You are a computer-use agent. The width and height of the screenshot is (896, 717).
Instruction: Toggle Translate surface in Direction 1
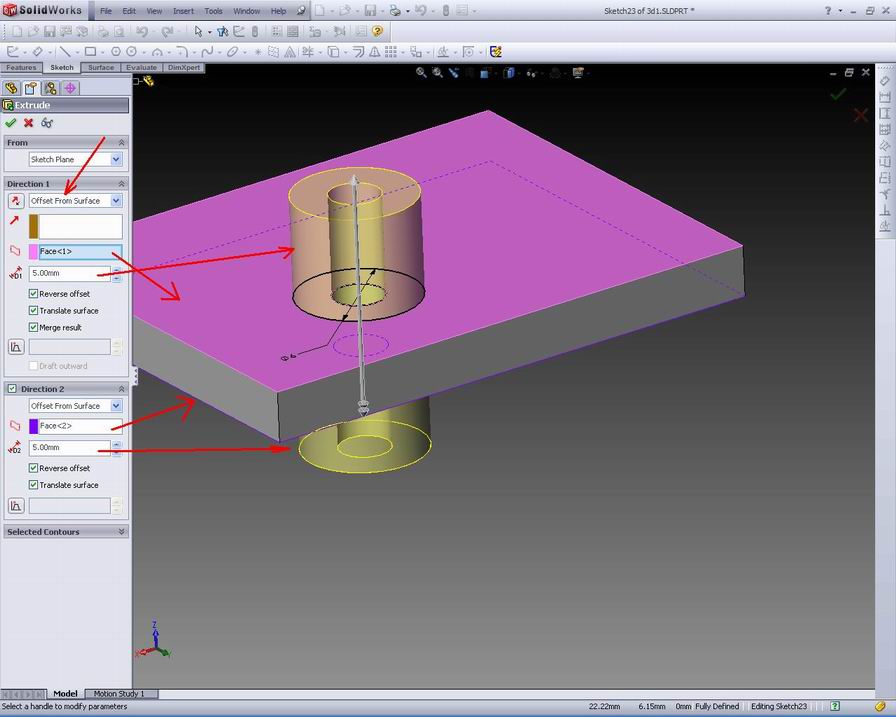34,311
